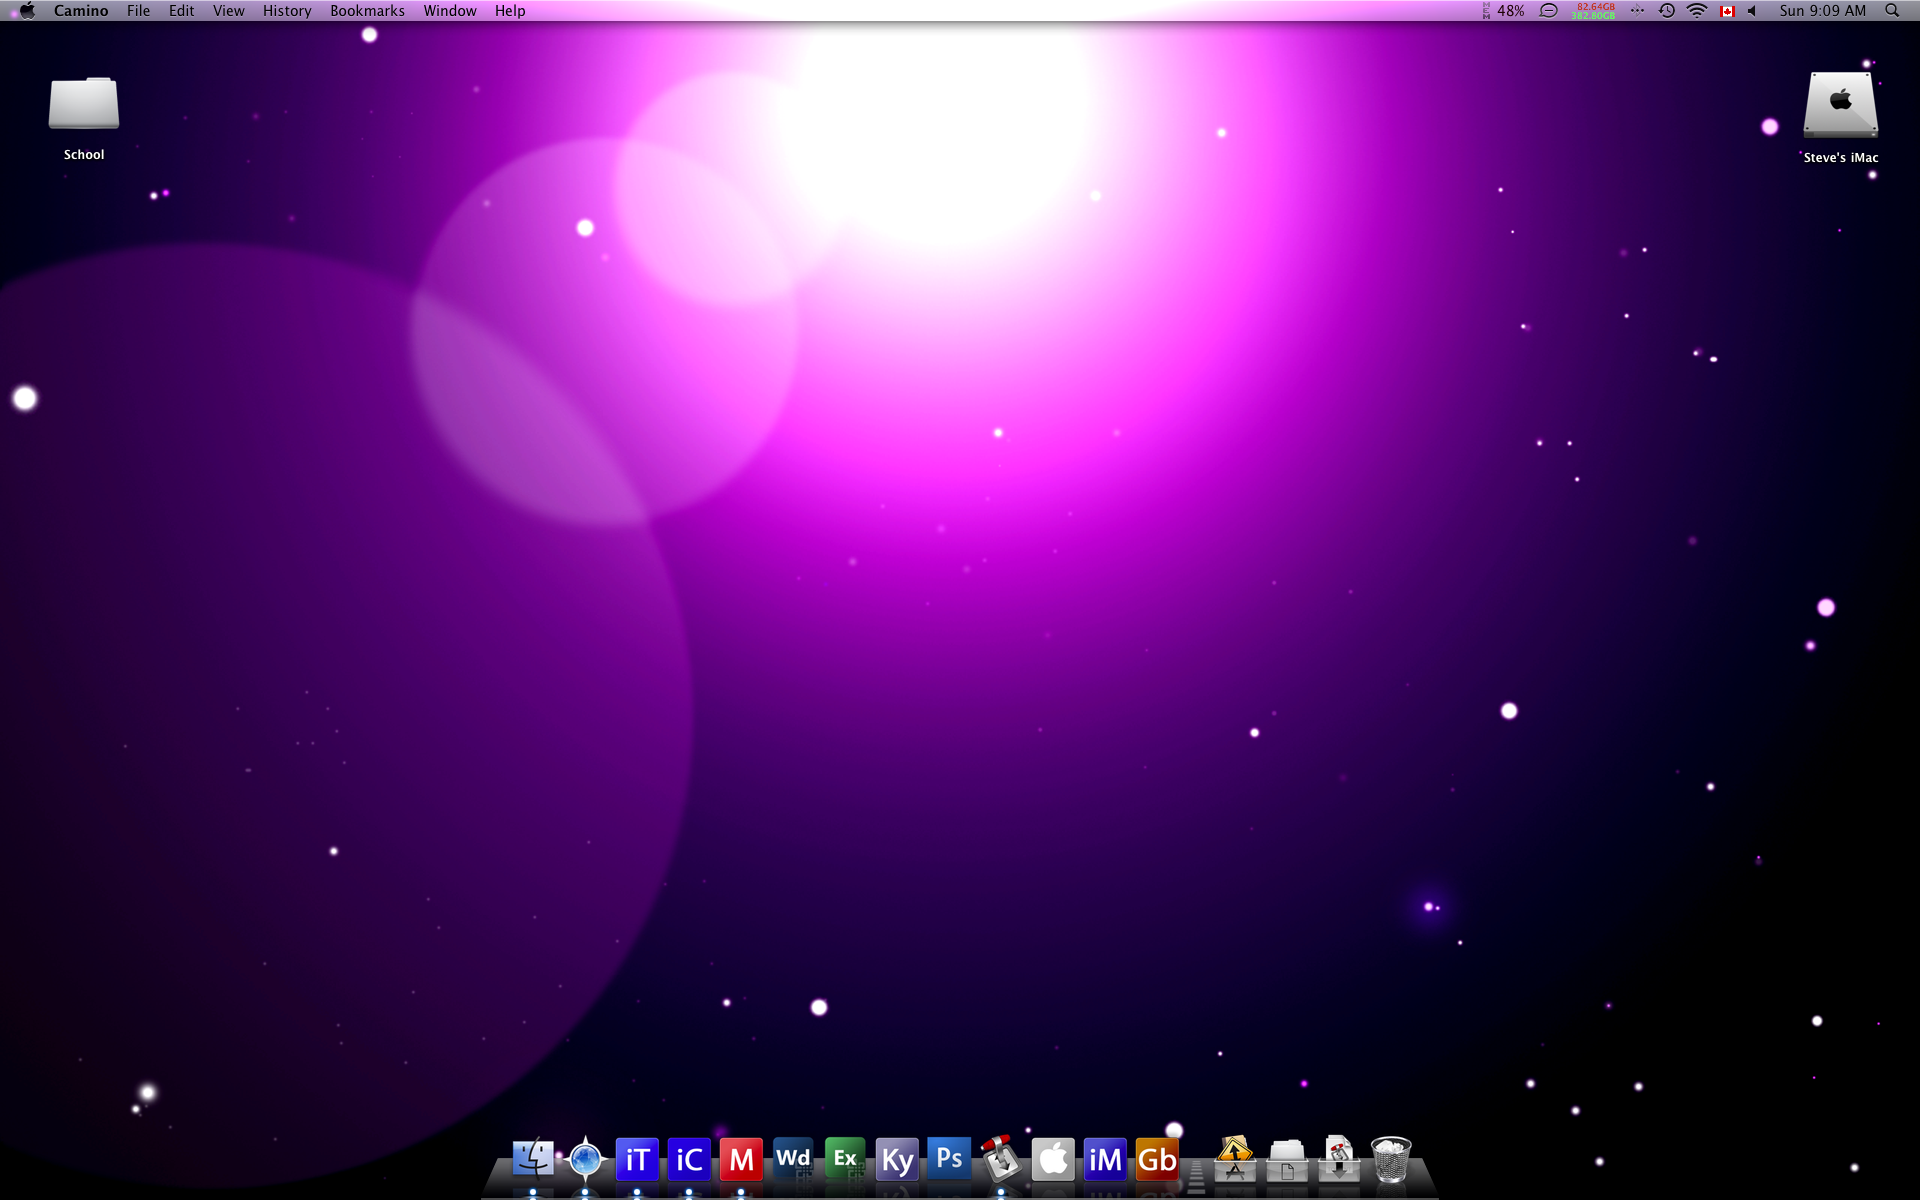This screenshot has height=1200, width=1920.
Task: Launch Photoshop from the dock
Action: coord(949,1159)
